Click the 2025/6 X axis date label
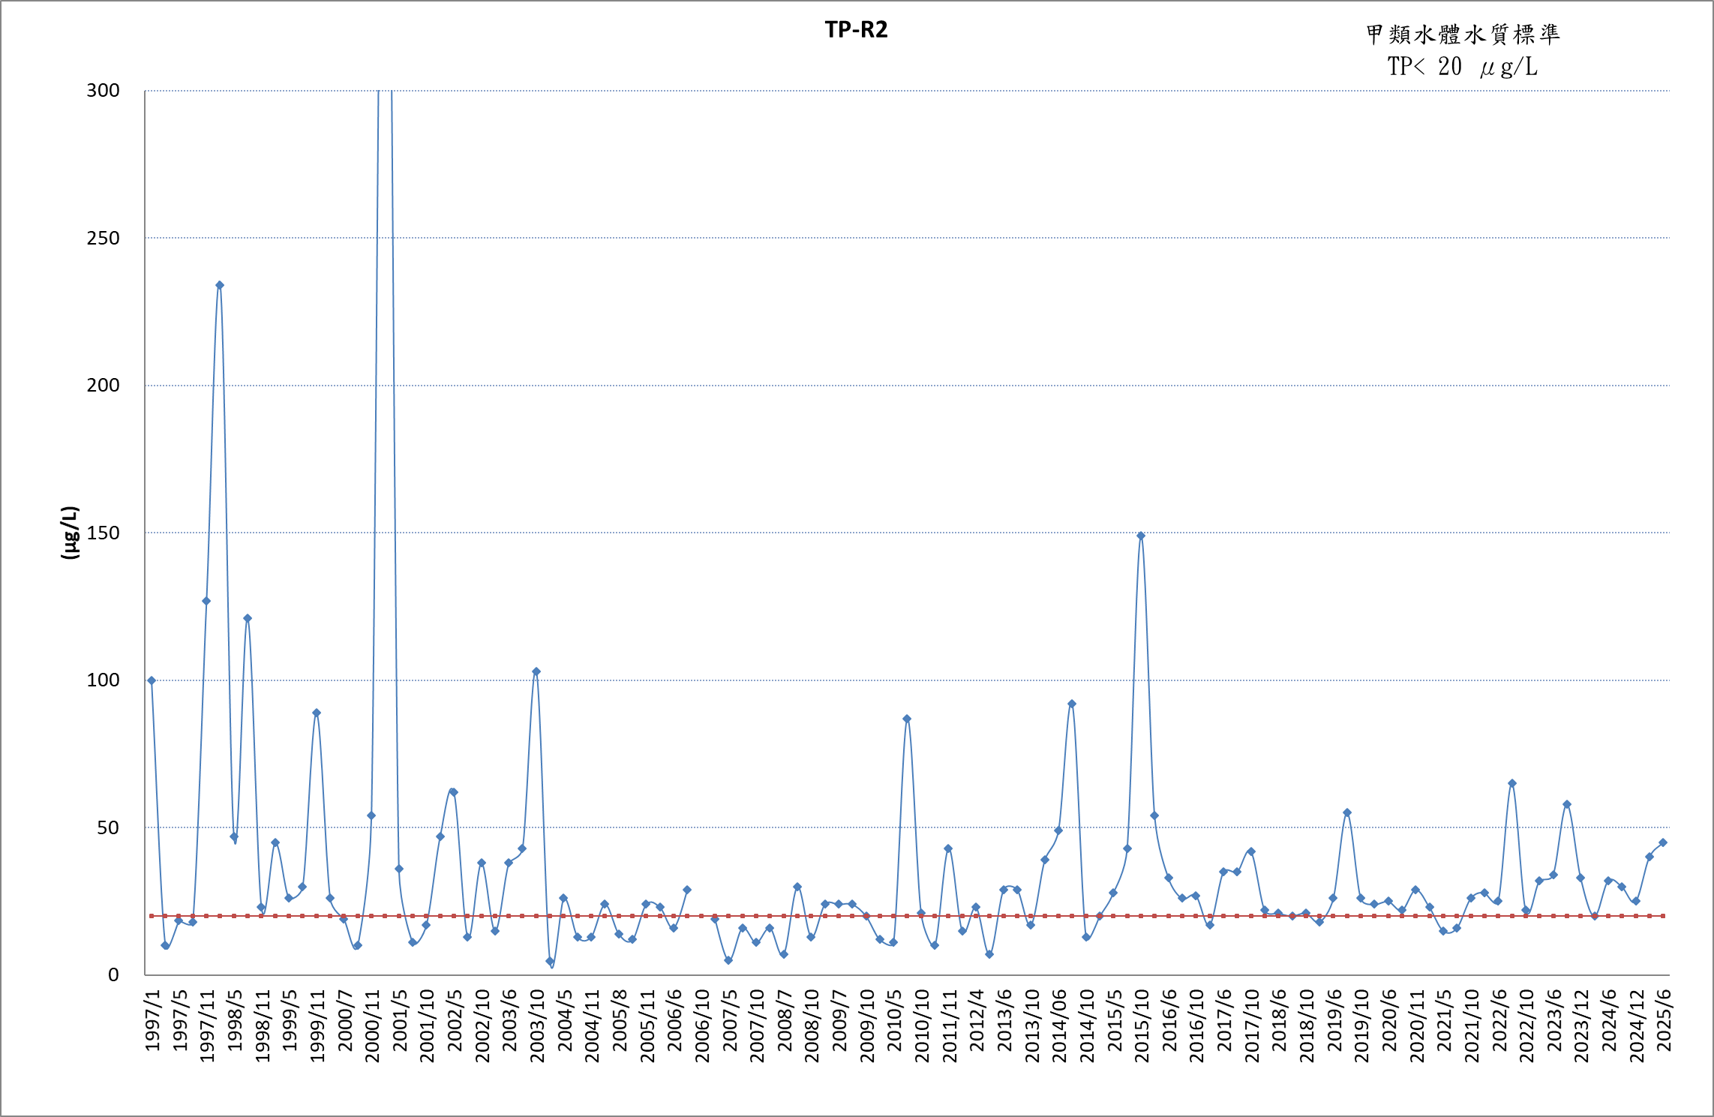 [x=1664, y=1021]
